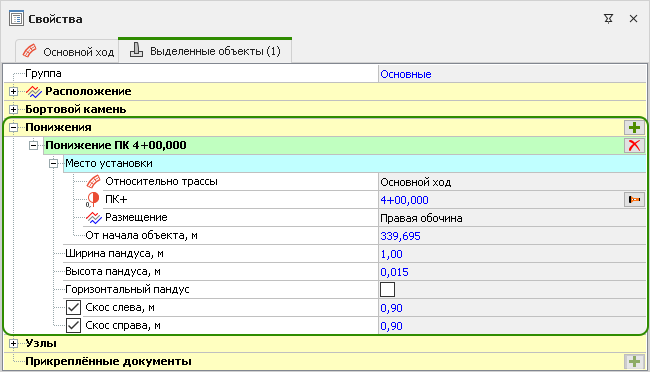
Task: Collapse the Место установки group
Action: [x=53, y=163]
